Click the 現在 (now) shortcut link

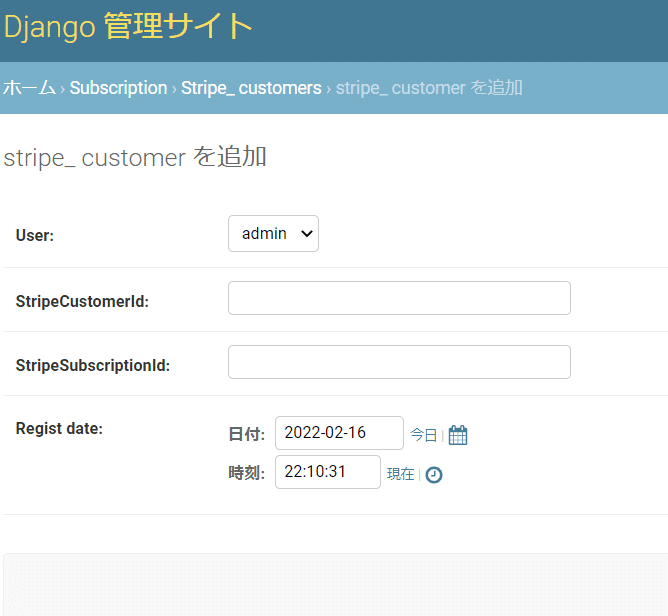pyautogui.click(x=400, y=474)
